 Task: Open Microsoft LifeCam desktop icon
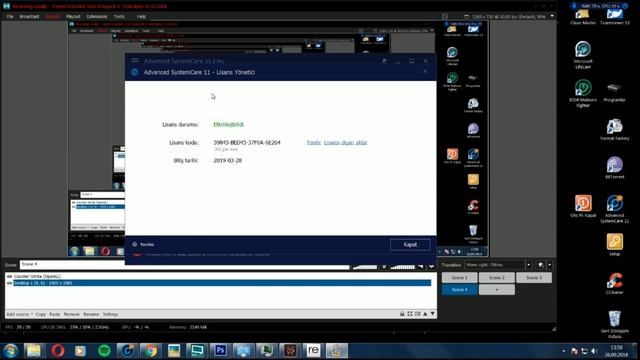583,55
